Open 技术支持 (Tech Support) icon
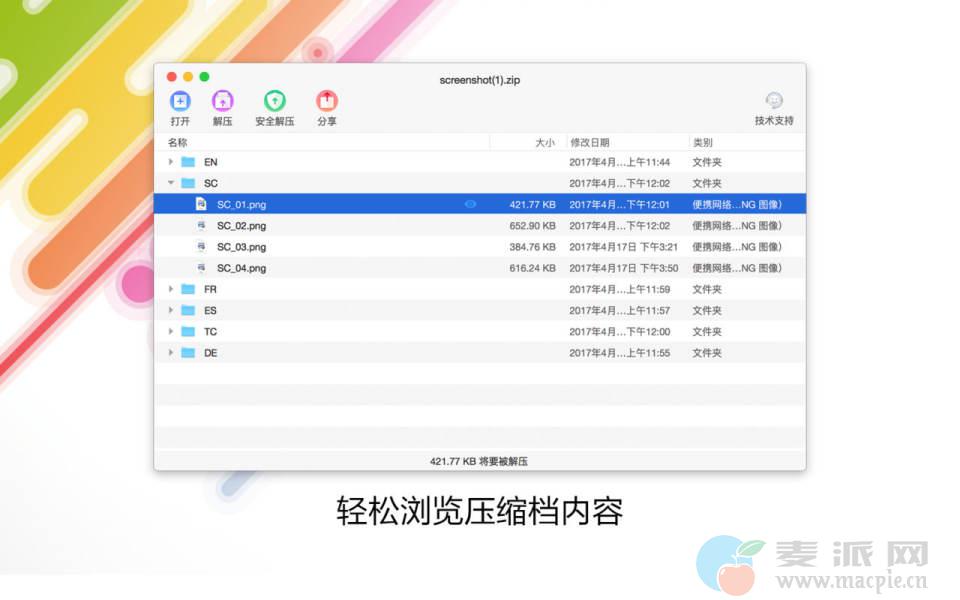Image resolution: width=960 pixels, height=600 pixels. (773, 101)
